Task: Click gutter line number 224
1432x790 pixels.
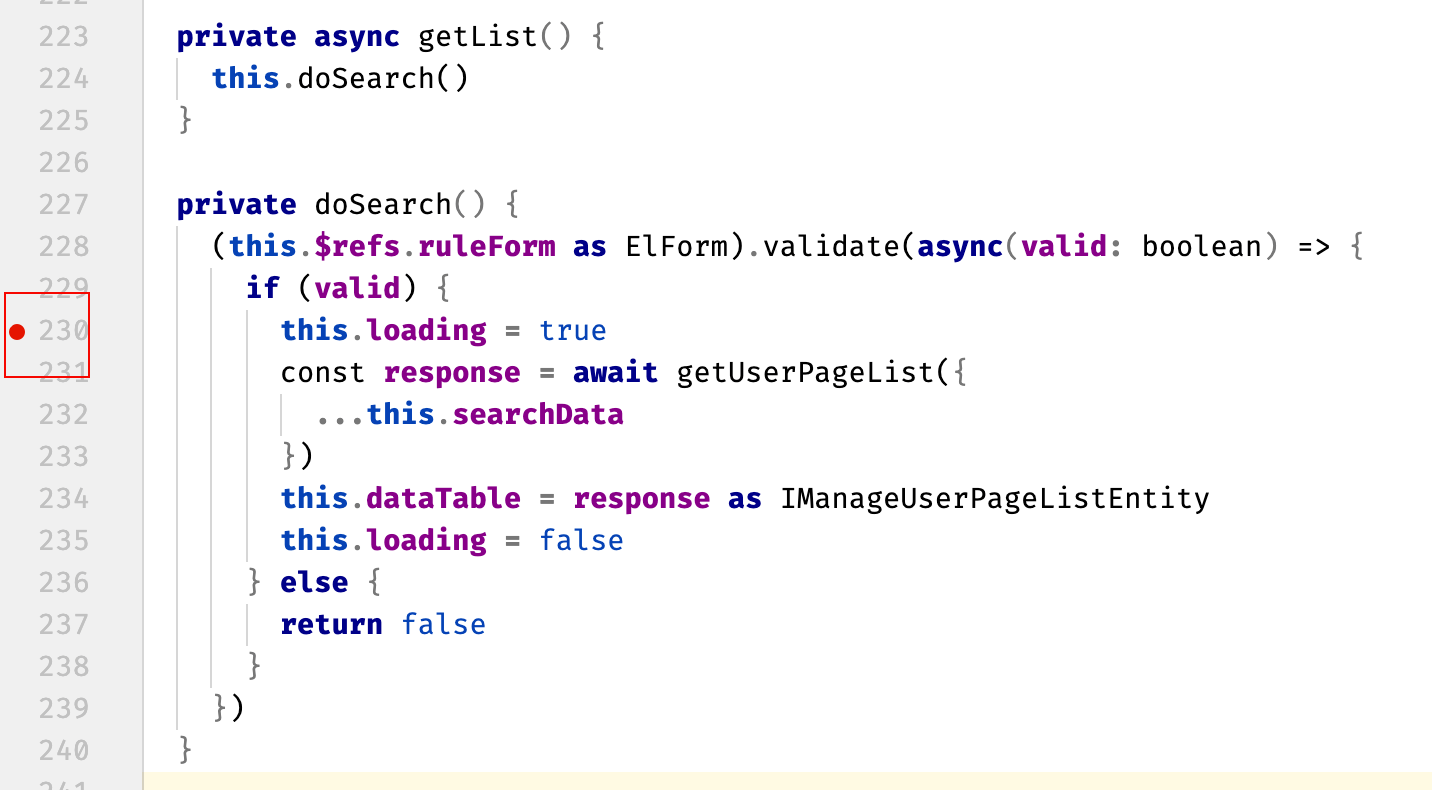Action: pos(64,79)
